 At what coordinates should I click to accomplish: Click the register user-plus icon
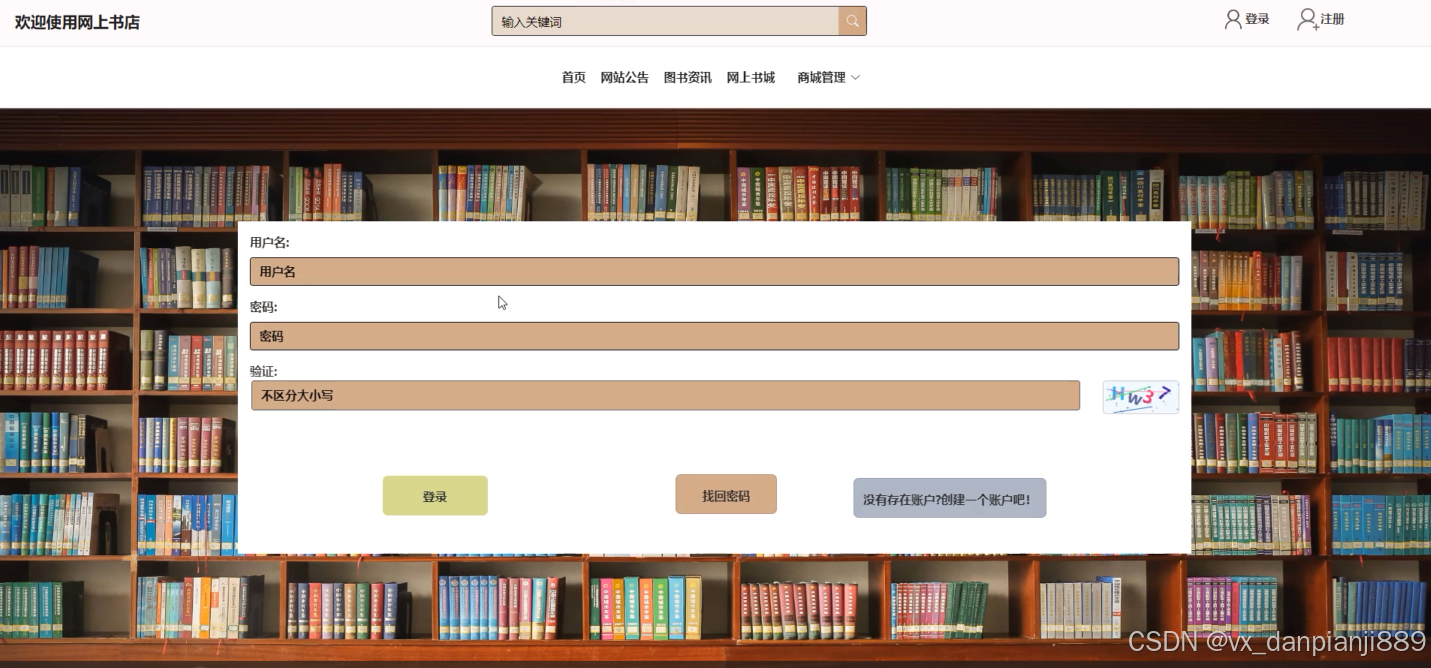(1307, 19)
